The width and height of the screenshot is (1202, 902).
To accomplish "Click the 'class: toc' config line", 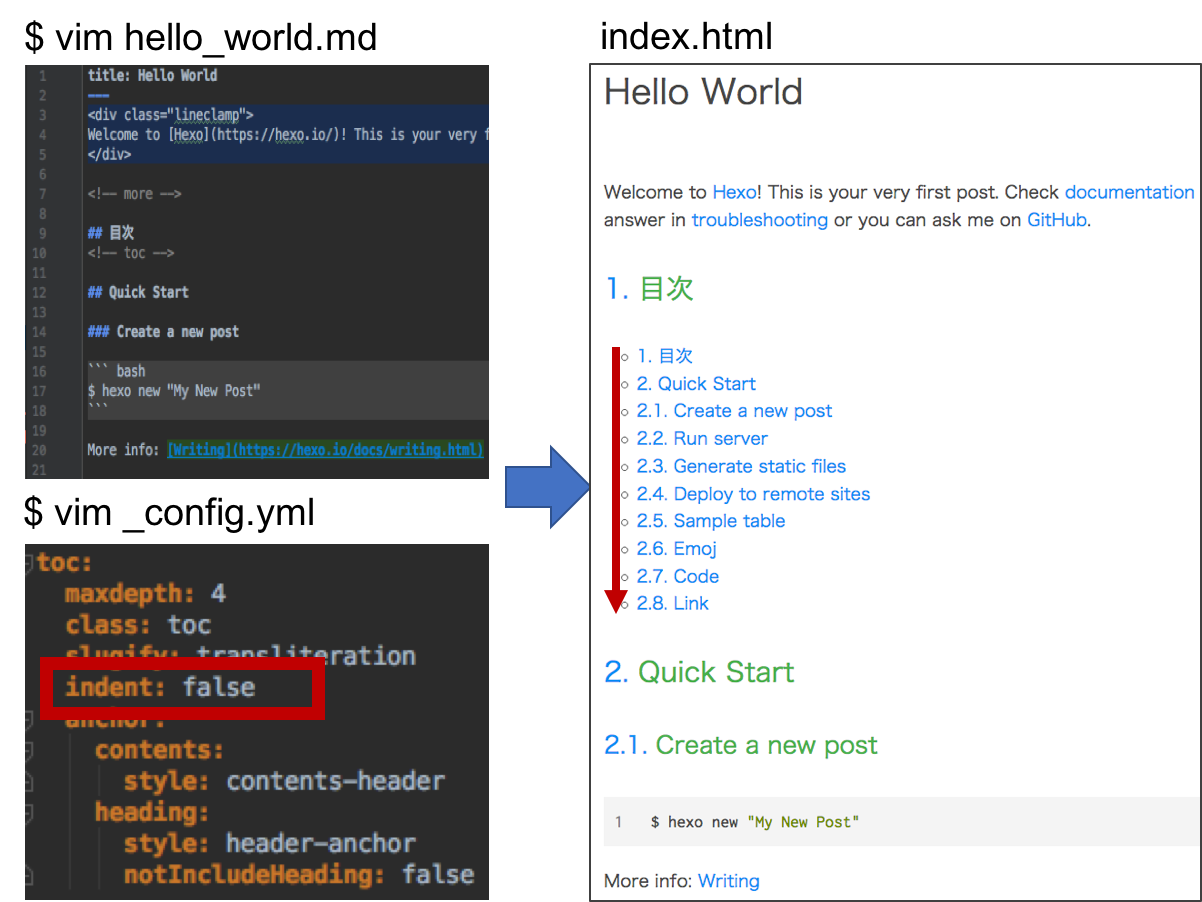I will [x=139, y=625].
